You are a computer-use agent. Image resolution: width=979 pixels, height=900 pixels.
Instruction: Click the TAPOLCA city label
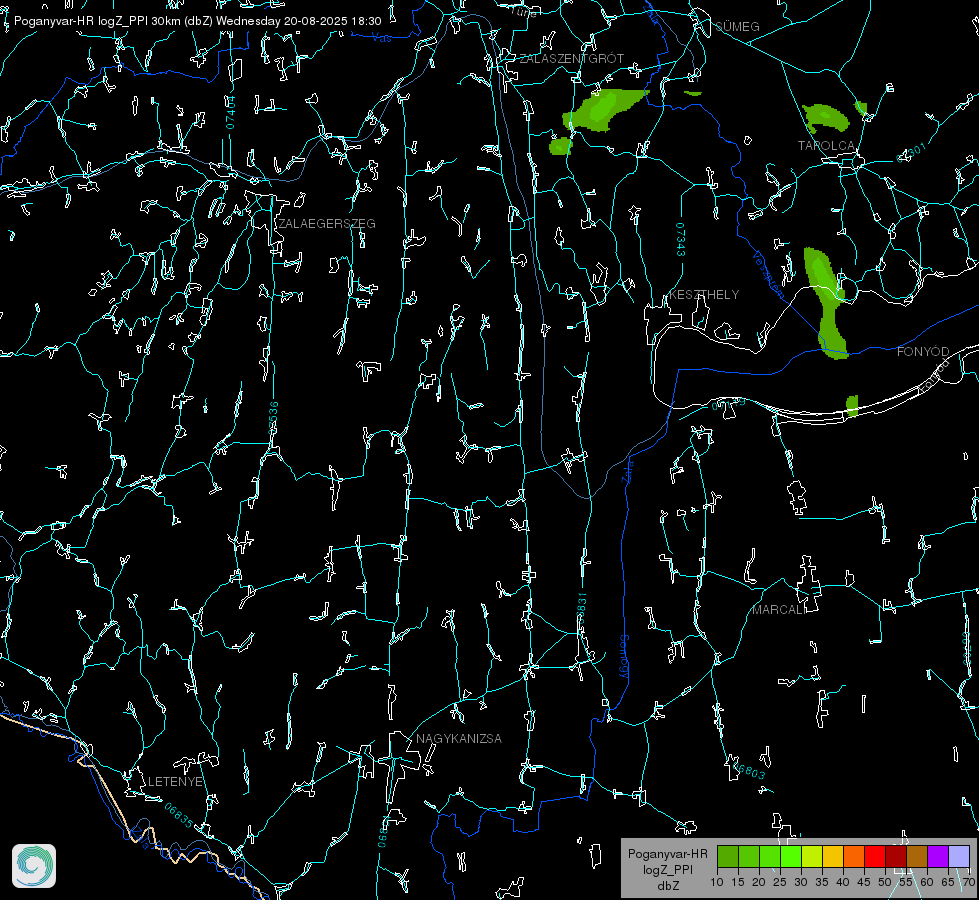click(x=826, y=146)
